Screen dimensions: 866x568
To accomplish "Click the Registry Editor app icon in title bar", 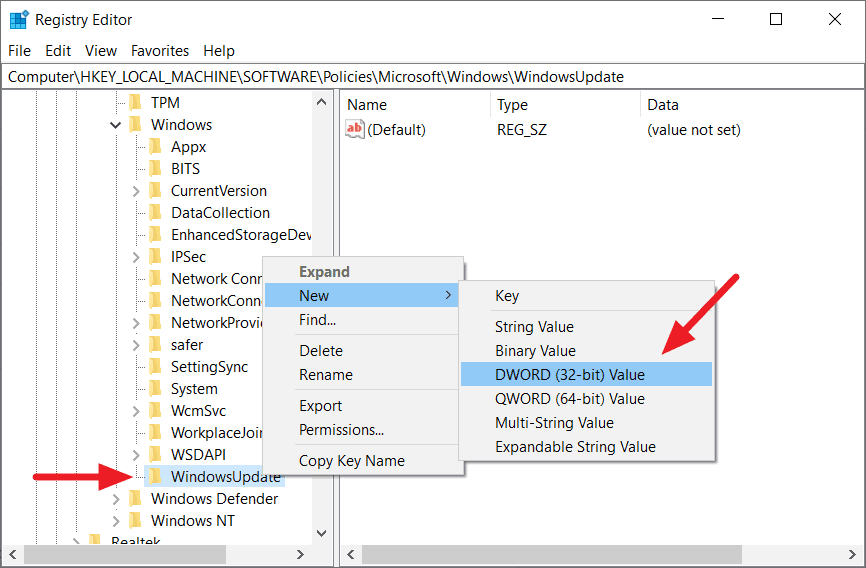I will [x=19, y=19].
